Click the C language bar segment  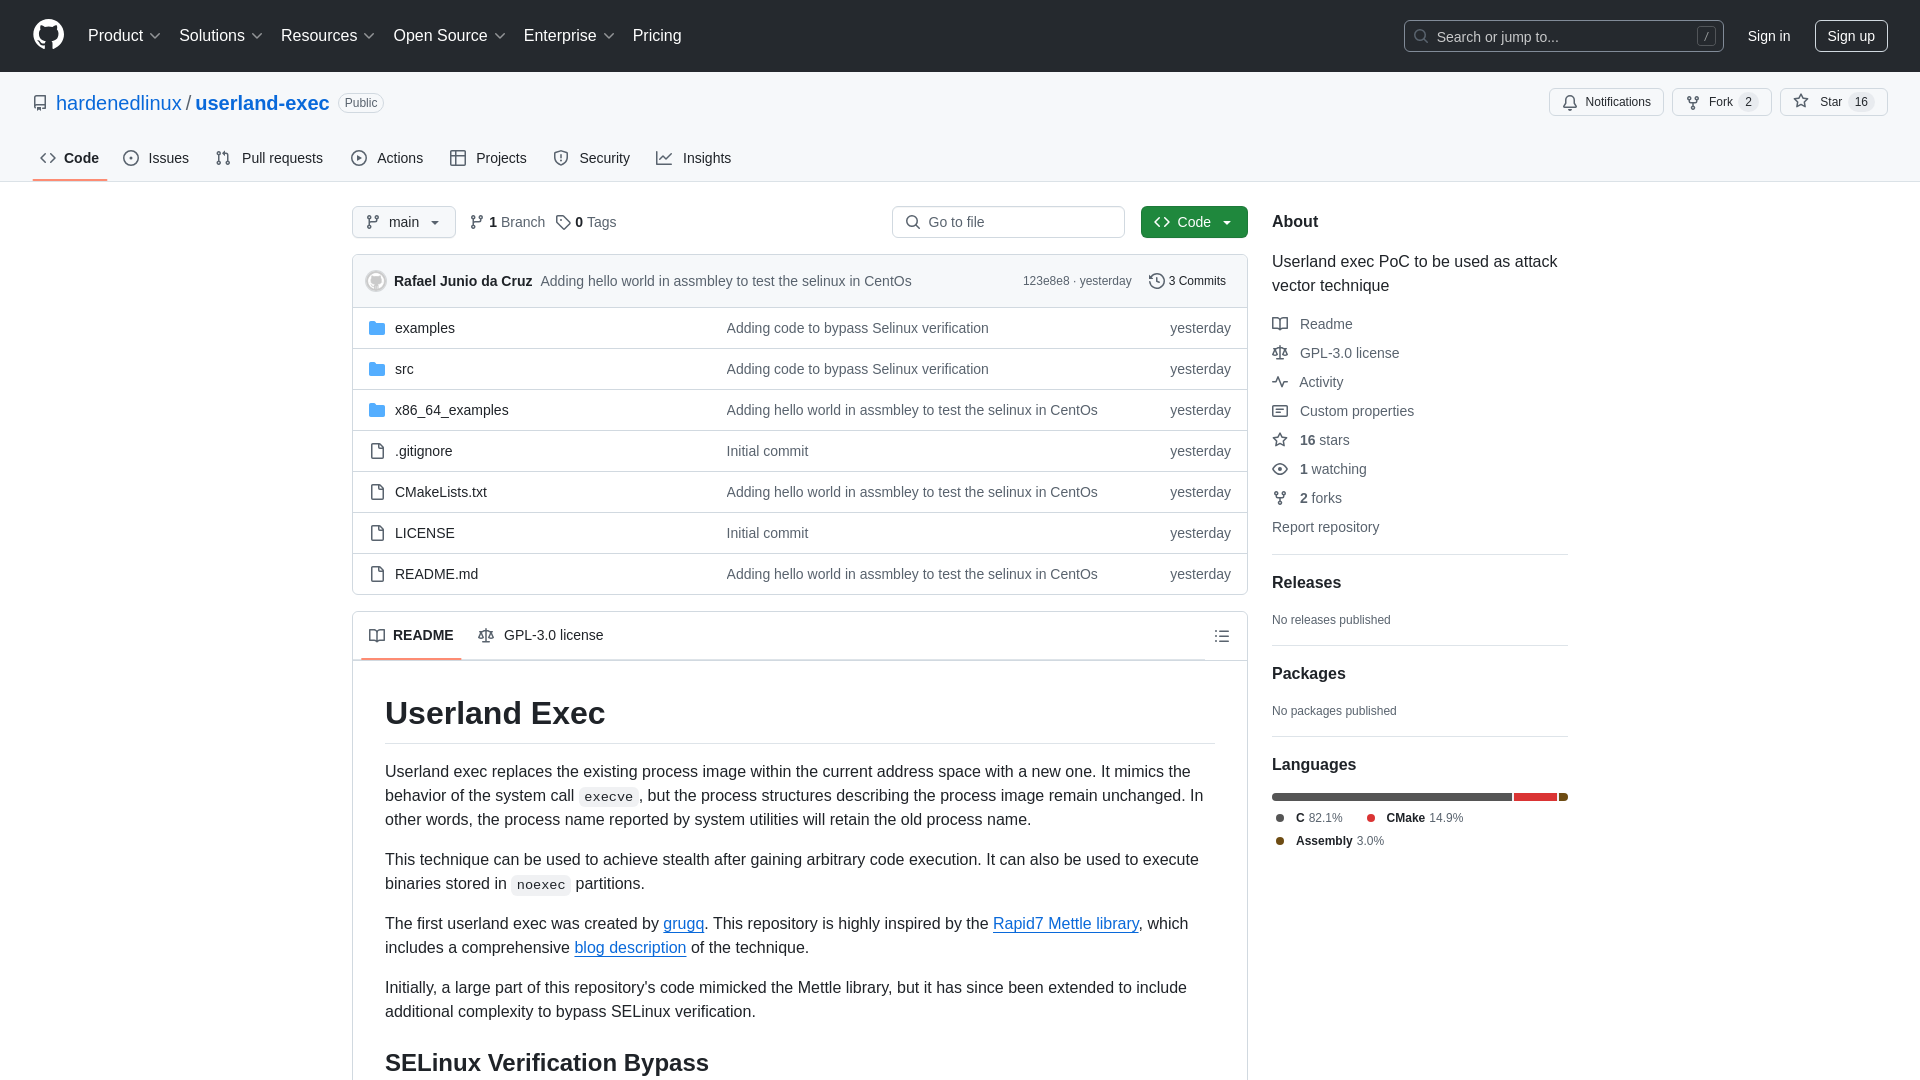click(x=1391, y=797)
